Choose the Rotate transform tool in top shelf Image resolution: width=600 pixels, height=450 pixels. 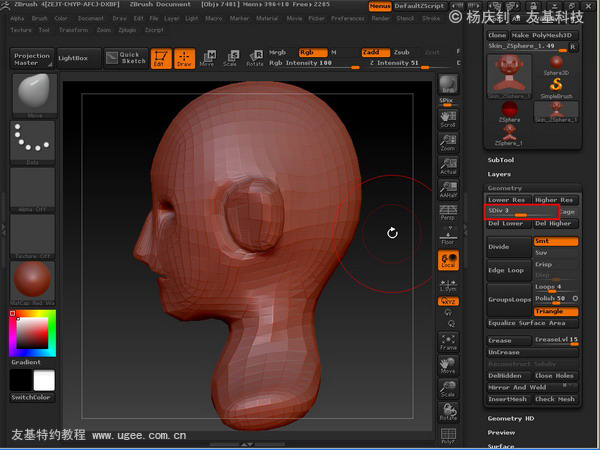click(254, 59)
